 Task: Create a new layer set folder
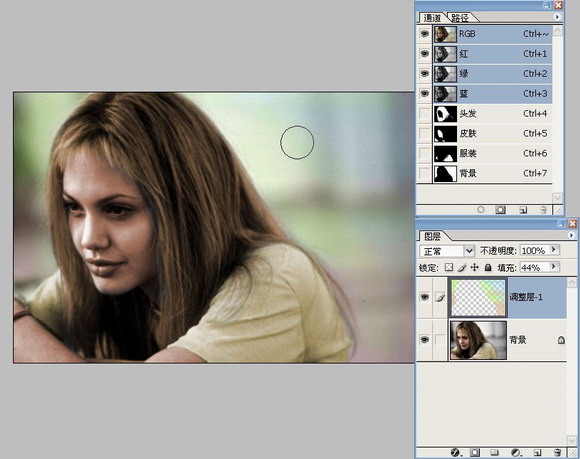point(495,453)
